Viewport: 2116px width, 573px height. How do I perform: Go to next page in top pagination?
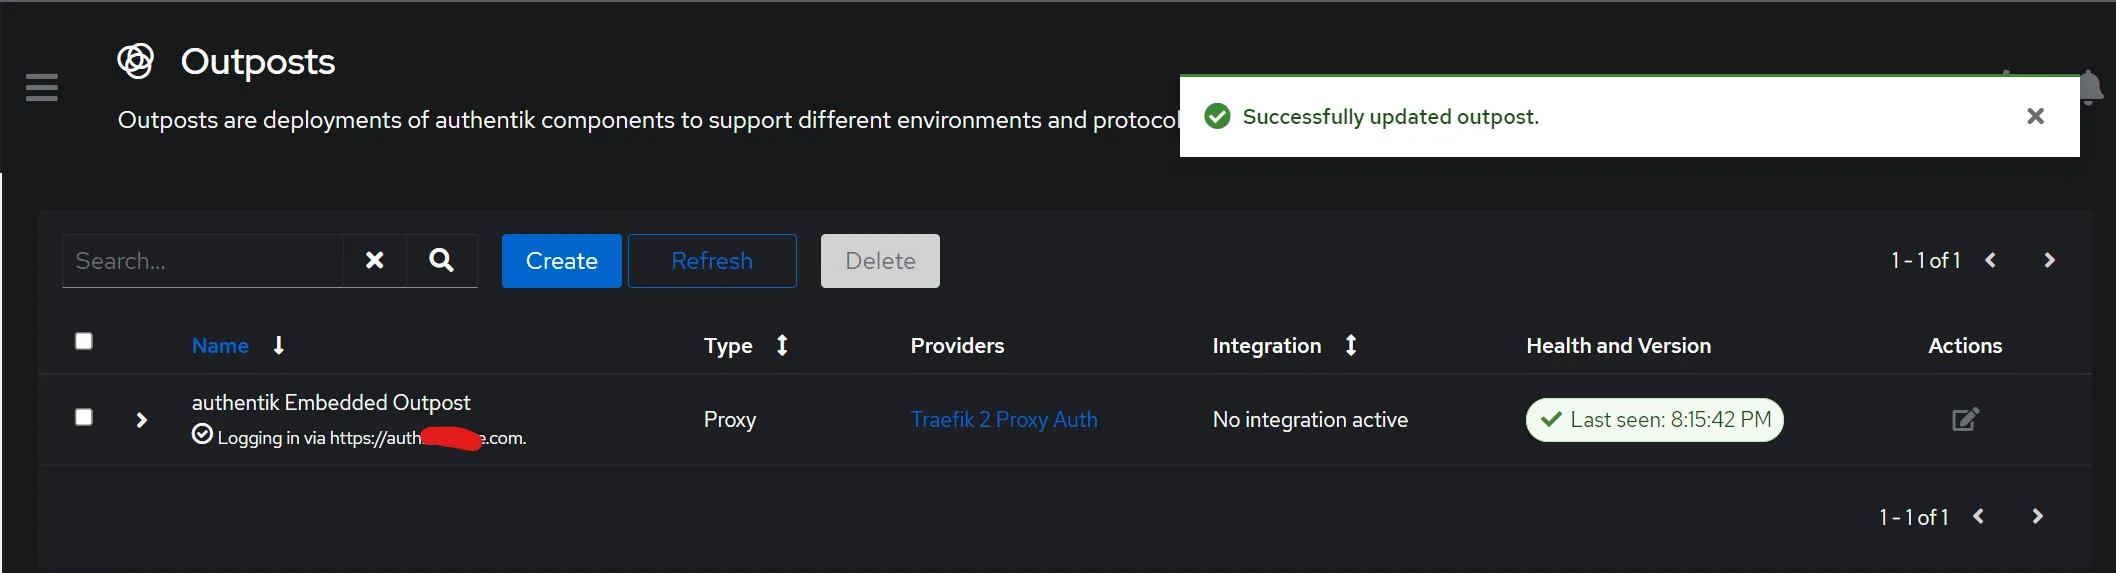click(x=2049, y=261)
